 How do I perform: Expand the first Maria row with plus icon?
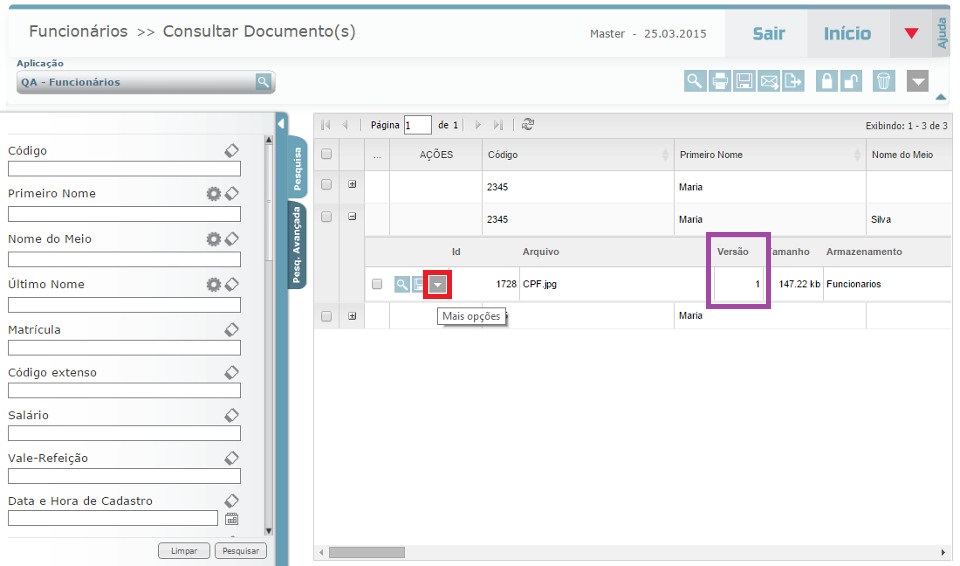pyautogui.click(x=352, y=185)
